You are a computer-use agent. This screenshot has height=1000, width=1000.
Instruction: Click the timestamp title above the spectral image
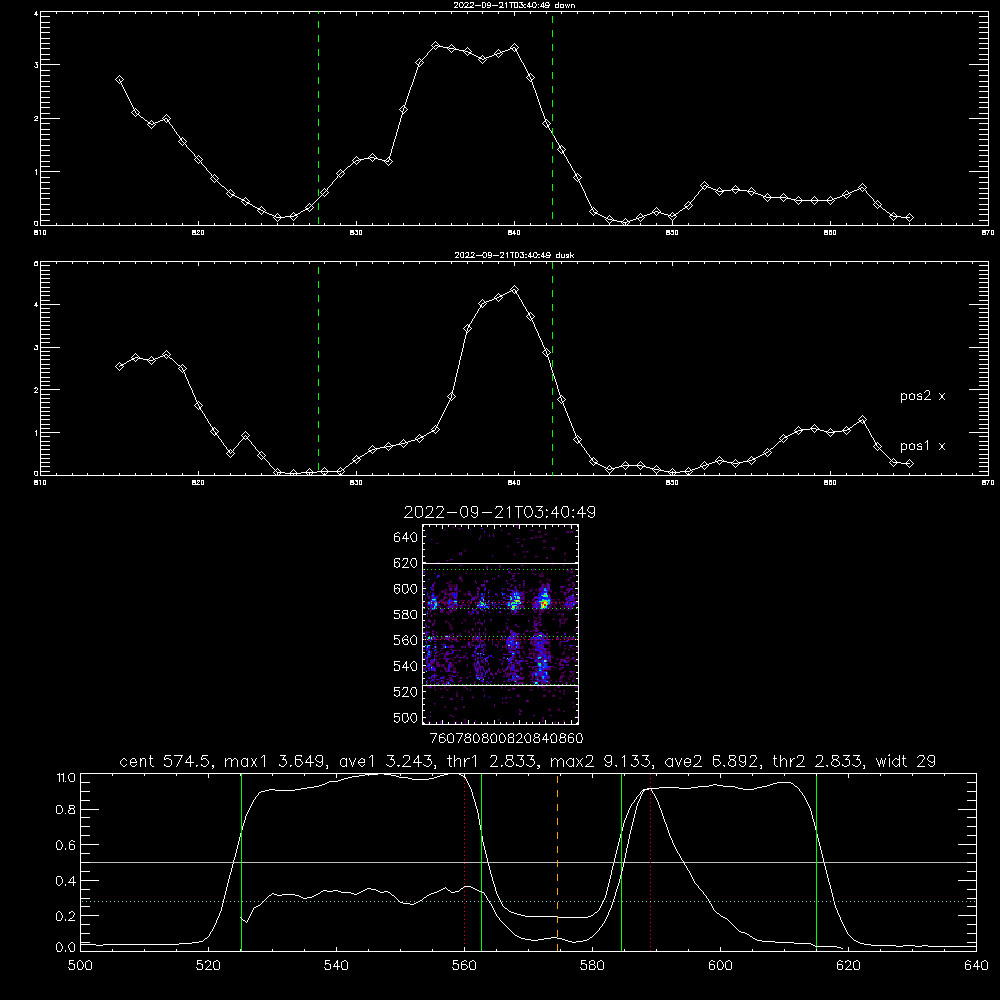click(500, 512)
